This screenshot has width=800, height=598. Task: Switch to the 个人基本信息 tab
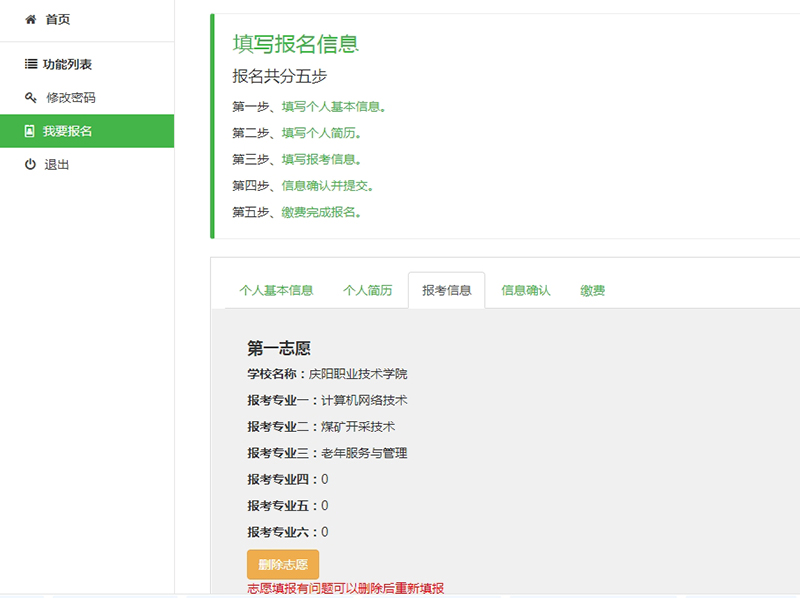pos(276,290)
